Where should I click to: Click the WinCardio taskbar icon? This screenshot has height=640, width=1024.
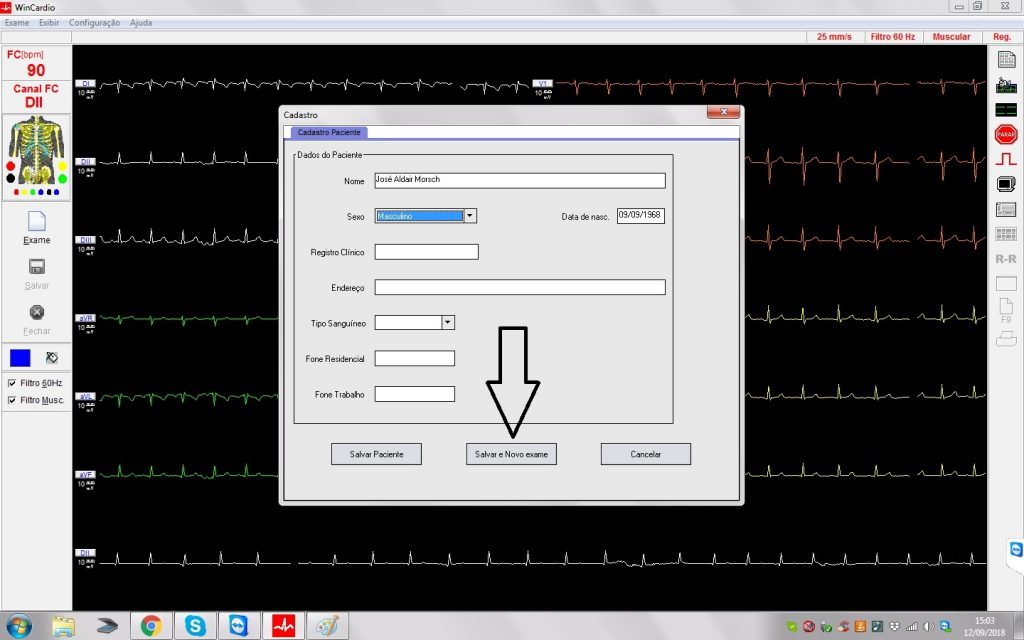(x=283, y=626)
